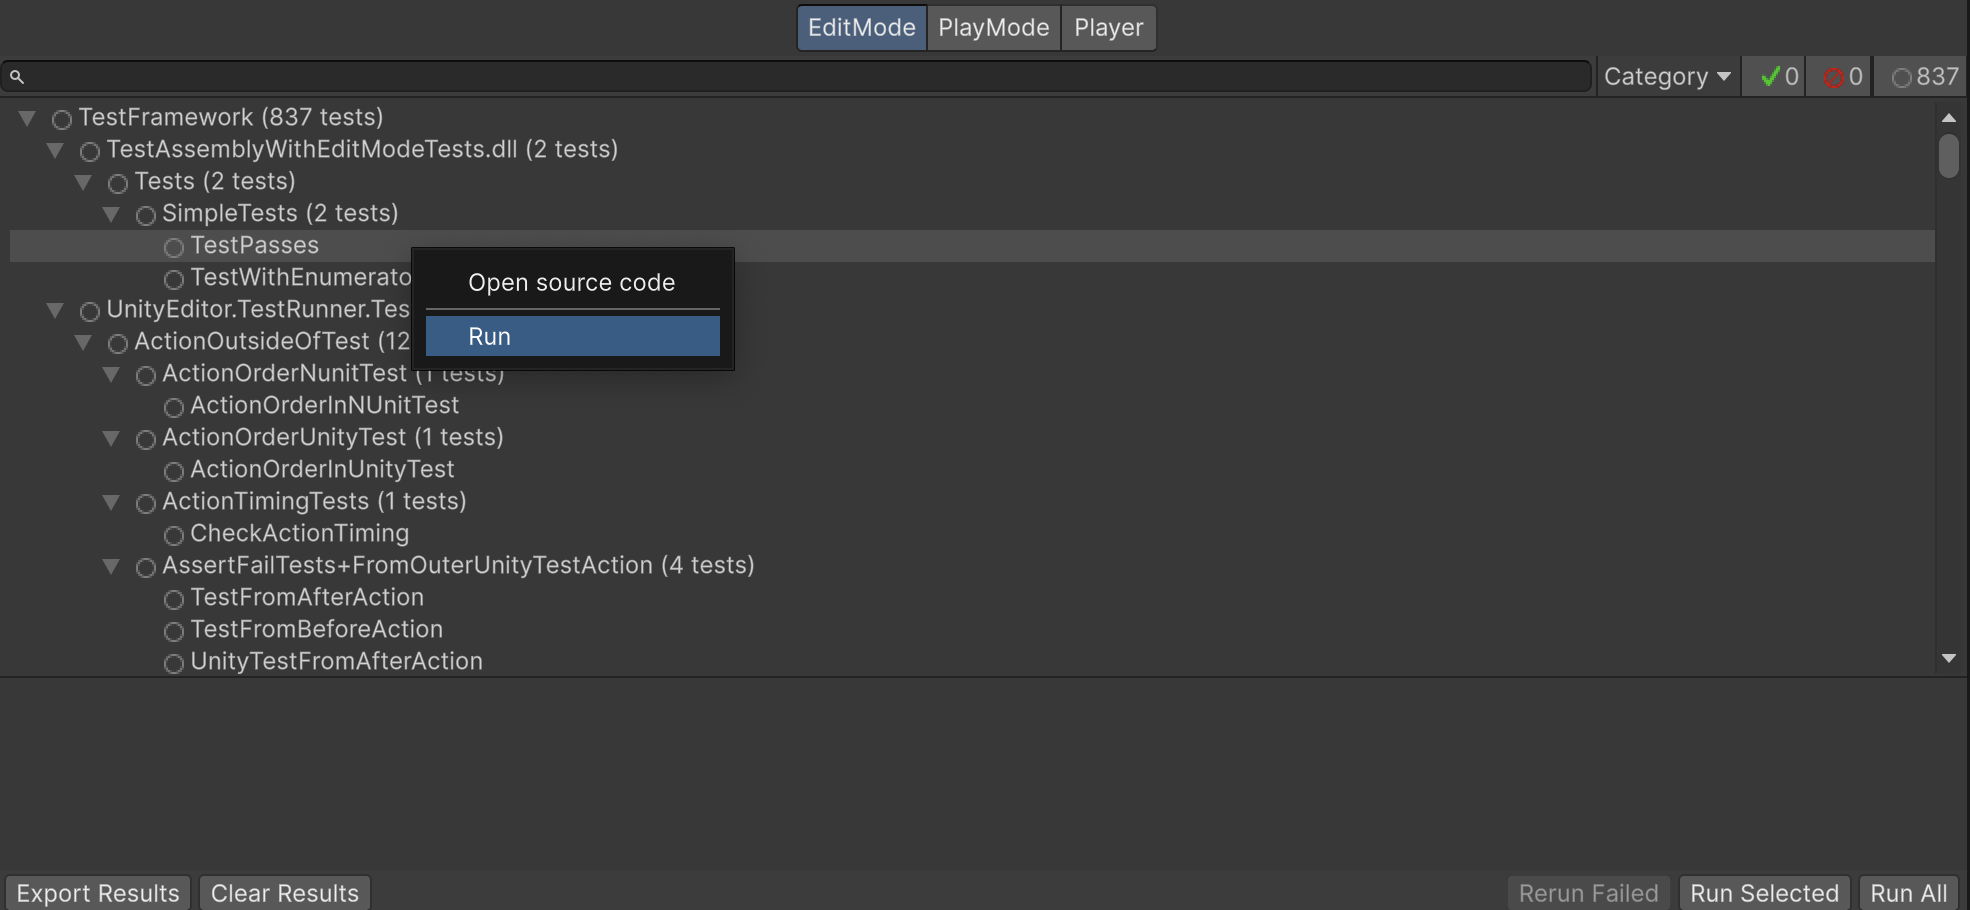Select Open source code in context menu
1970x910 pixels.
click(572, 283)
